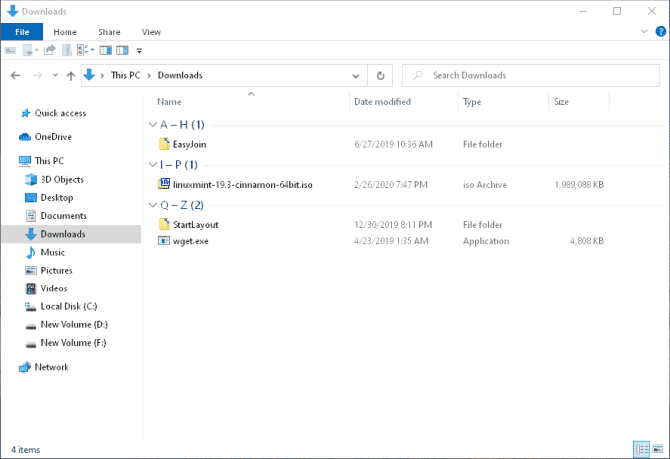Image resolution: width=670 pixels, height=459 pixels.
Task: Select the StartLayout folder icon
Action: click(164, 224)
